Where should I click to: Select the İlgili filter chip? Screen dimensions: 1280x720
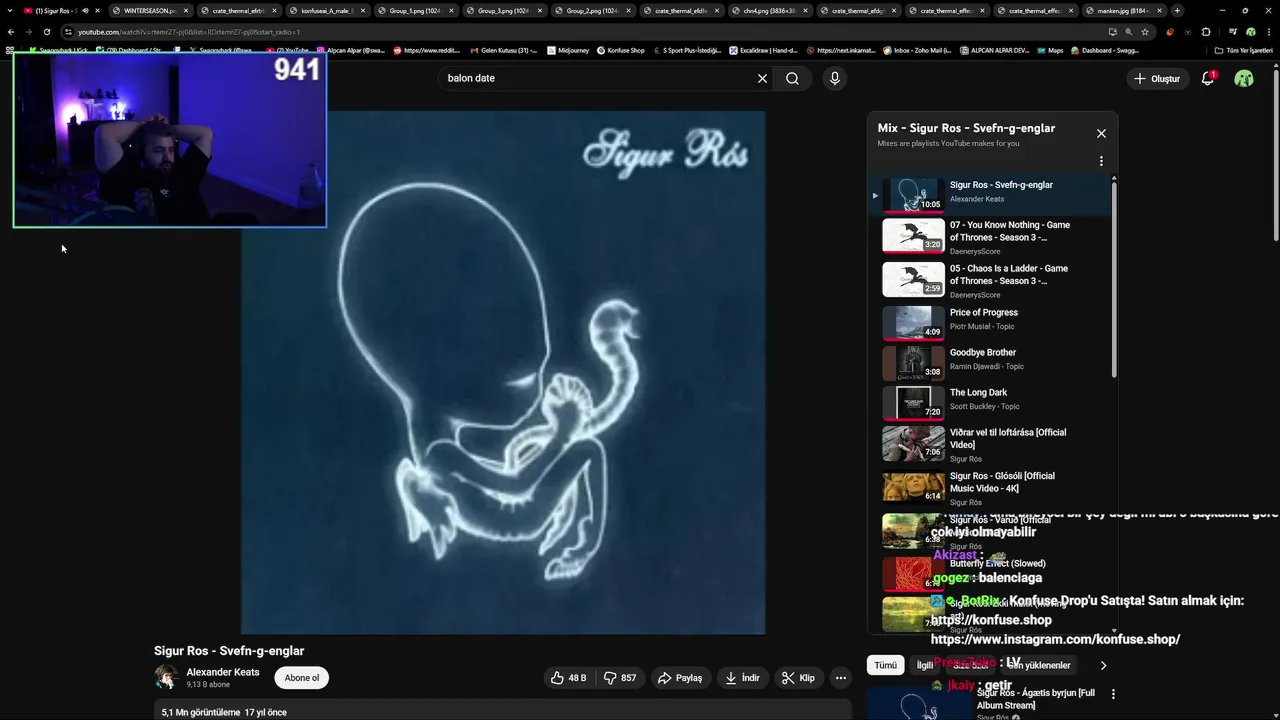click(925, 665)
